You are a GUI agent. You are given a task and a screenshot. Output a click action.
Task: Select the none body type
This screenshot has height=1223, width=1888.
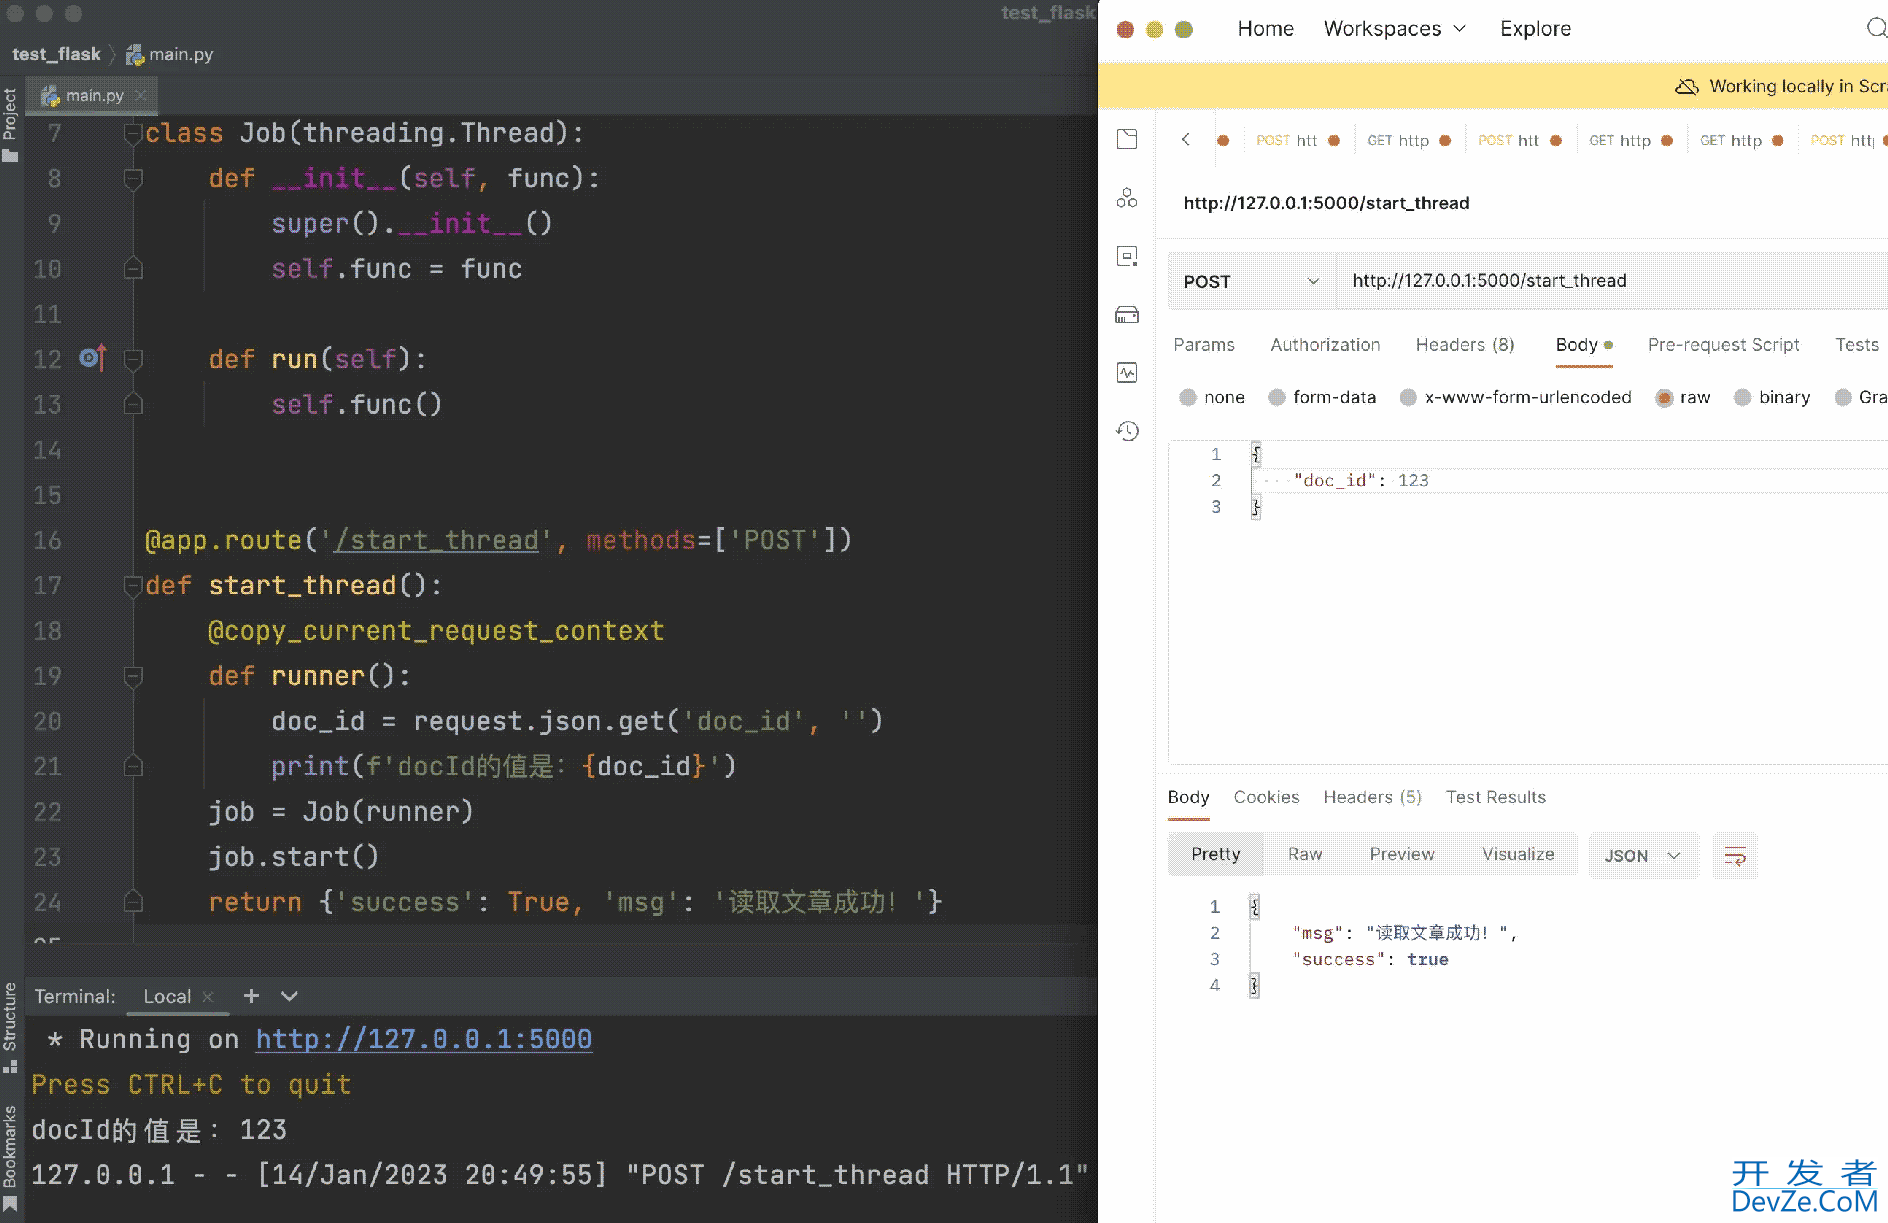pos(1188,397)
